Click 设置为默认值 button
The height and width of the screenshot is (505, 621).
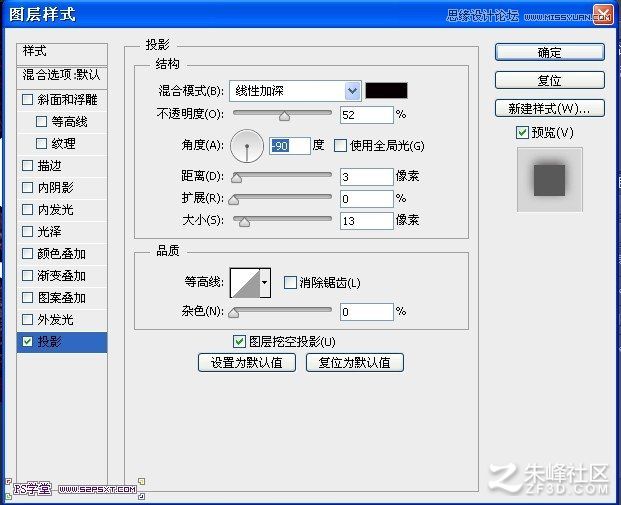[x=247, y=362]
